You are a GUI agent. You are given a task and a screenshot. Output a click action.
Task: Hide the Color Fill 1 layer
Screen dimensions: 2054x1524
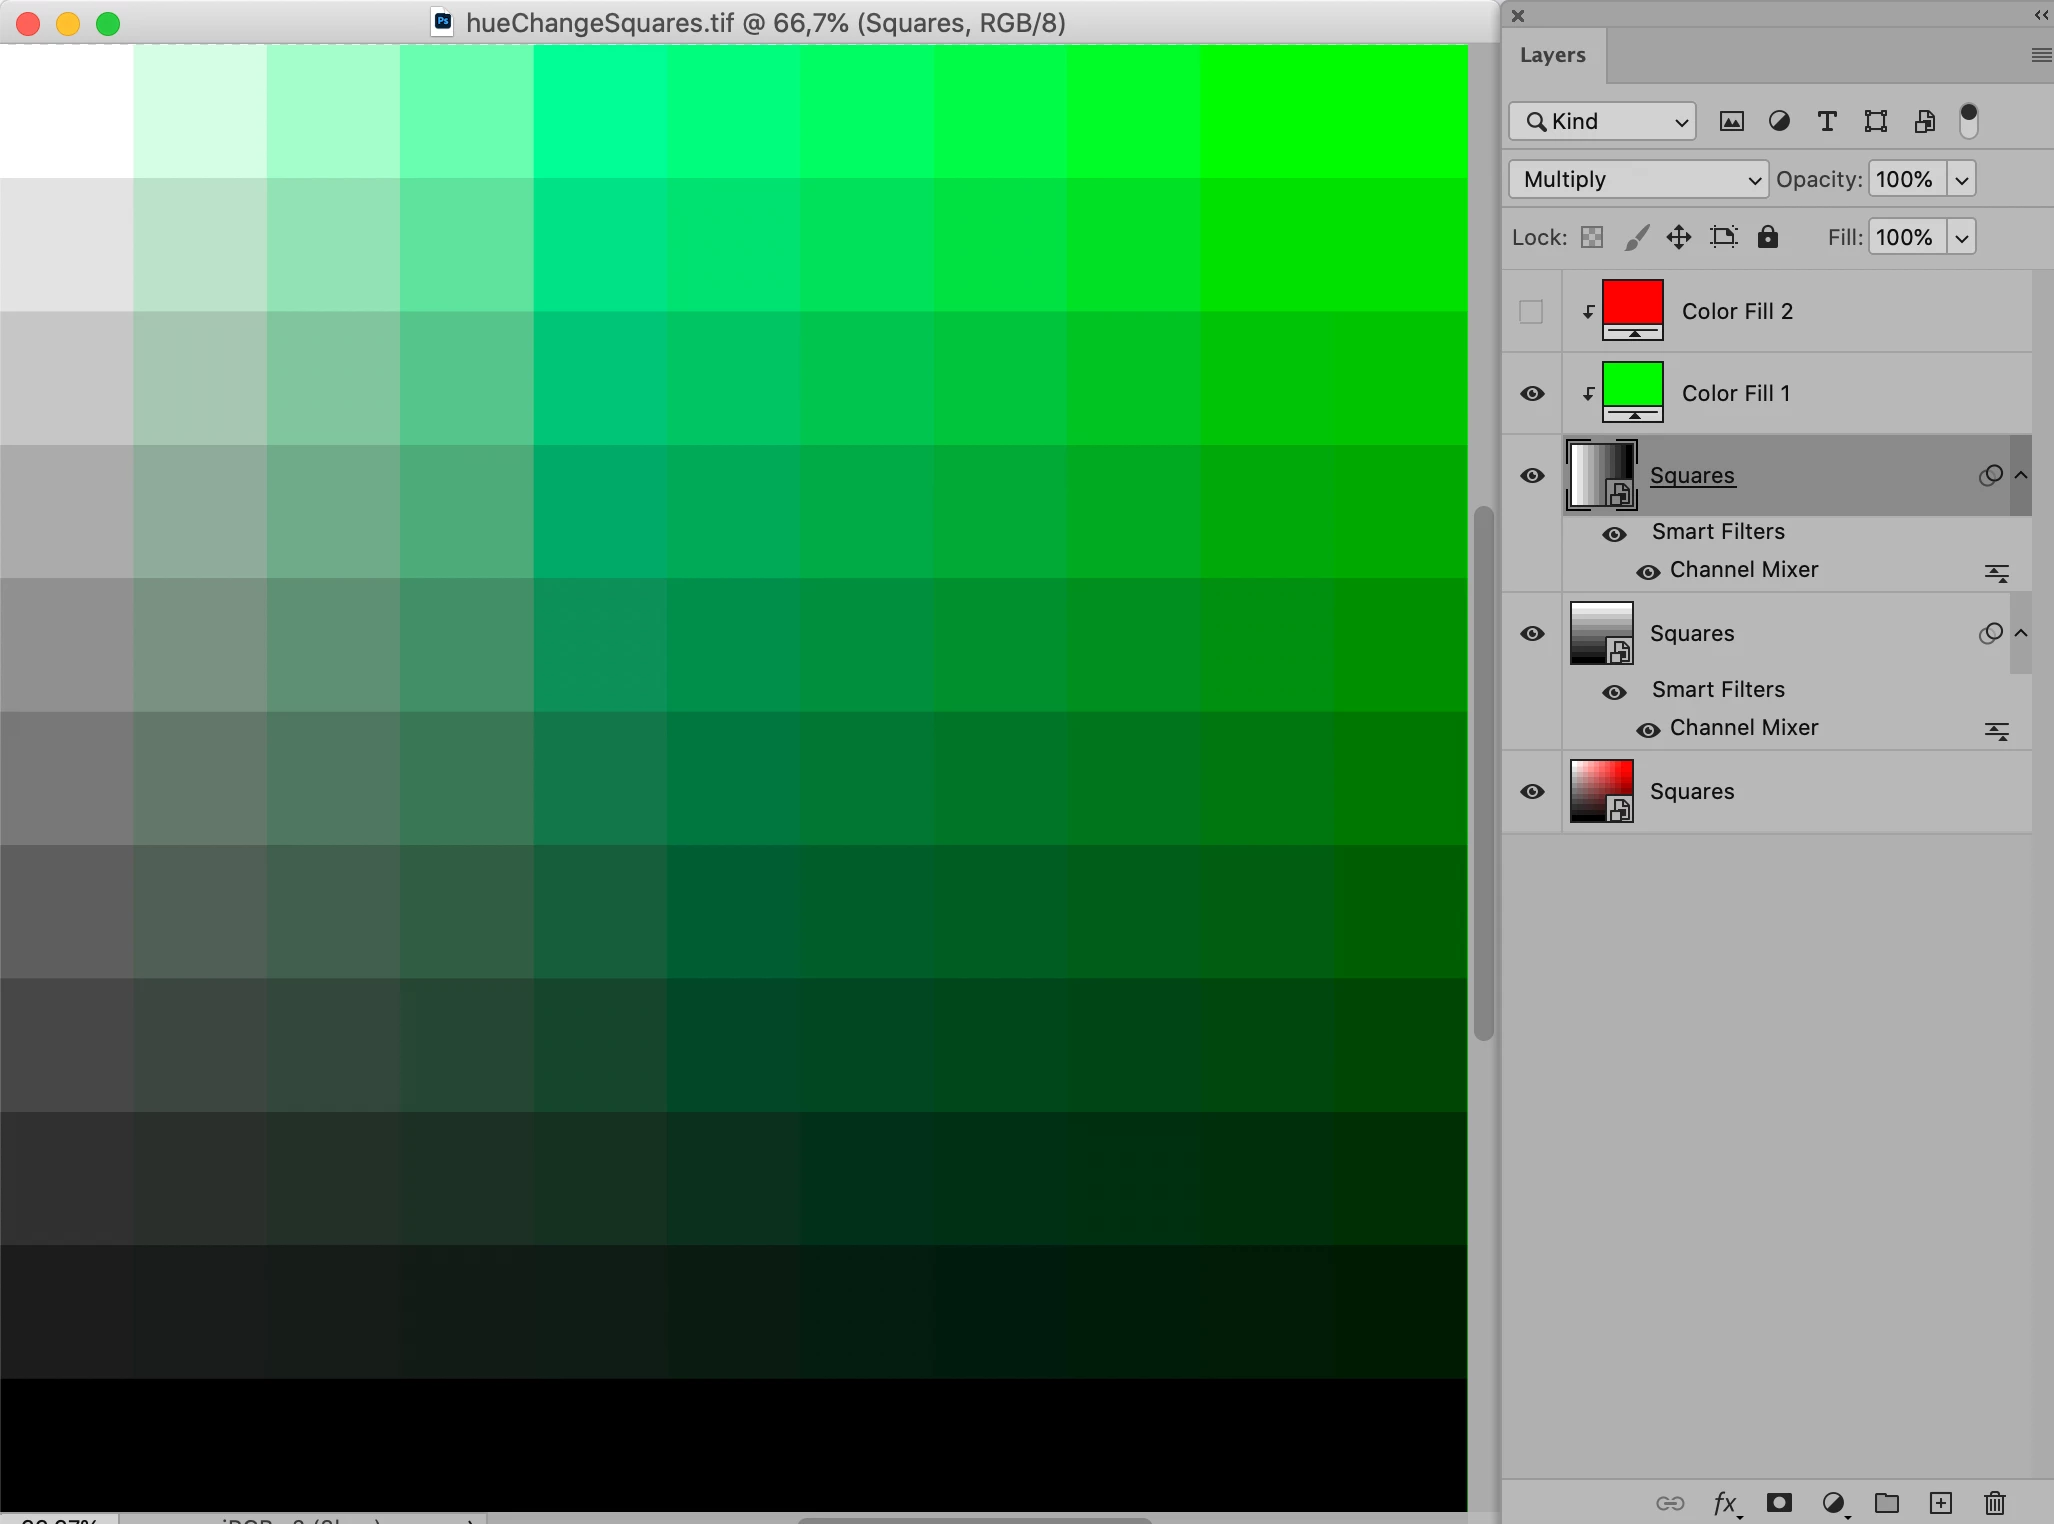(1531, 394)
